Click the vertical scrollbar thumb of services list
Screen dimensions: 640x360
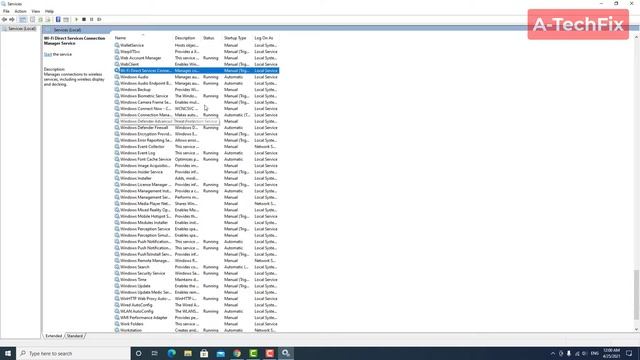click(x=636, y=295)
